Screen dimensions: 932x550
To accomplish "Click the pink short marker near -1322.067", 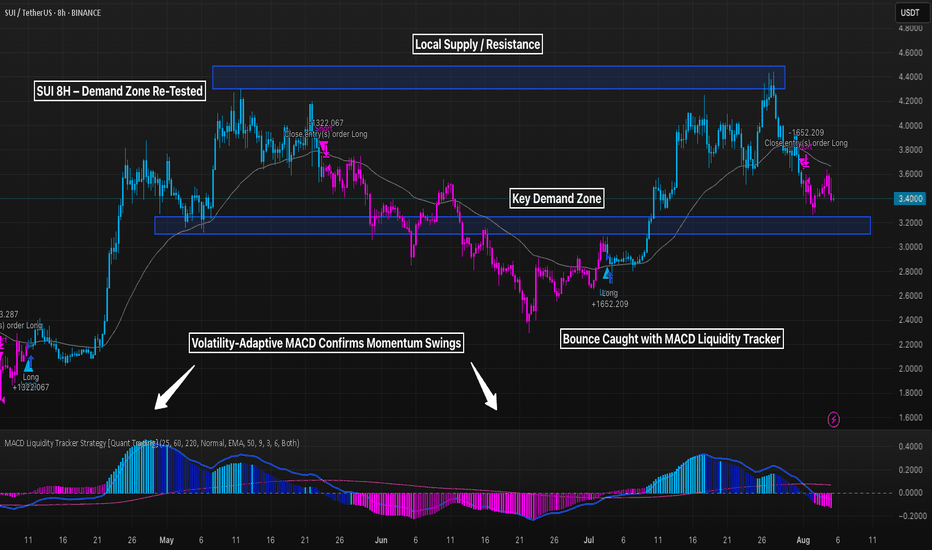I will pos(324,147).
